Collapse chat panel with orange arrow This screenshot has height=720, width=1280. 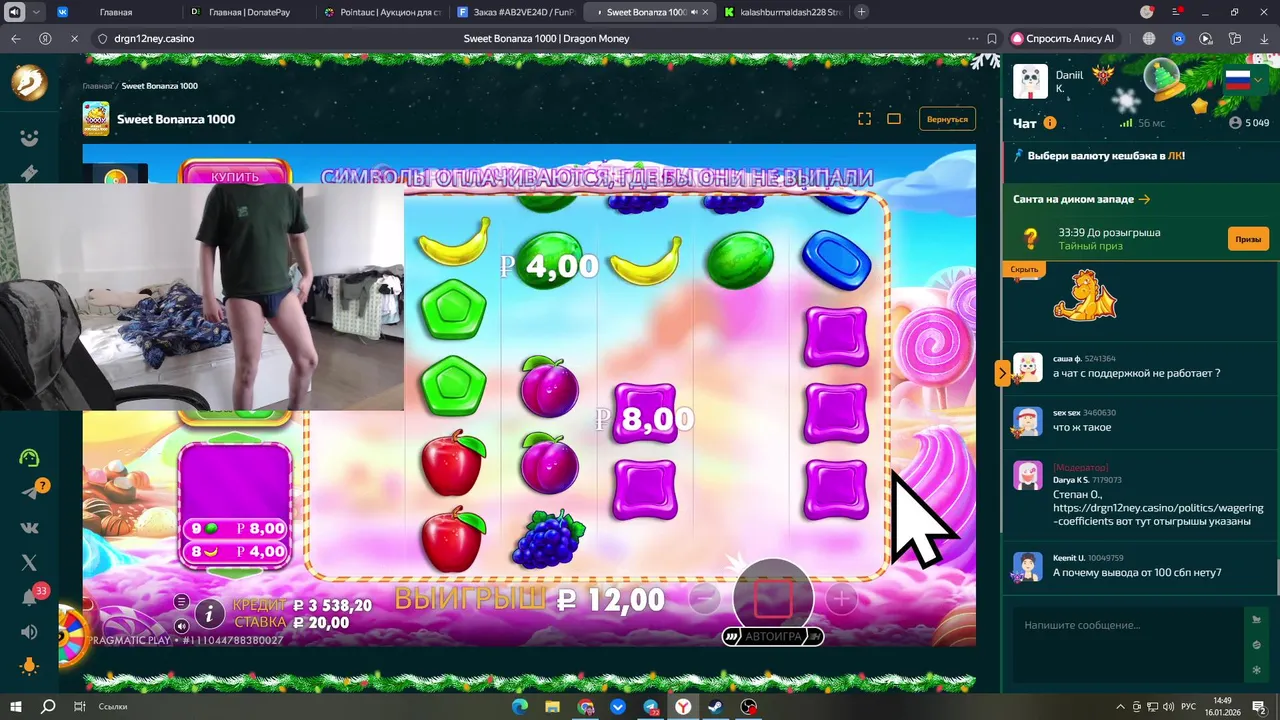pos(1002,373)
